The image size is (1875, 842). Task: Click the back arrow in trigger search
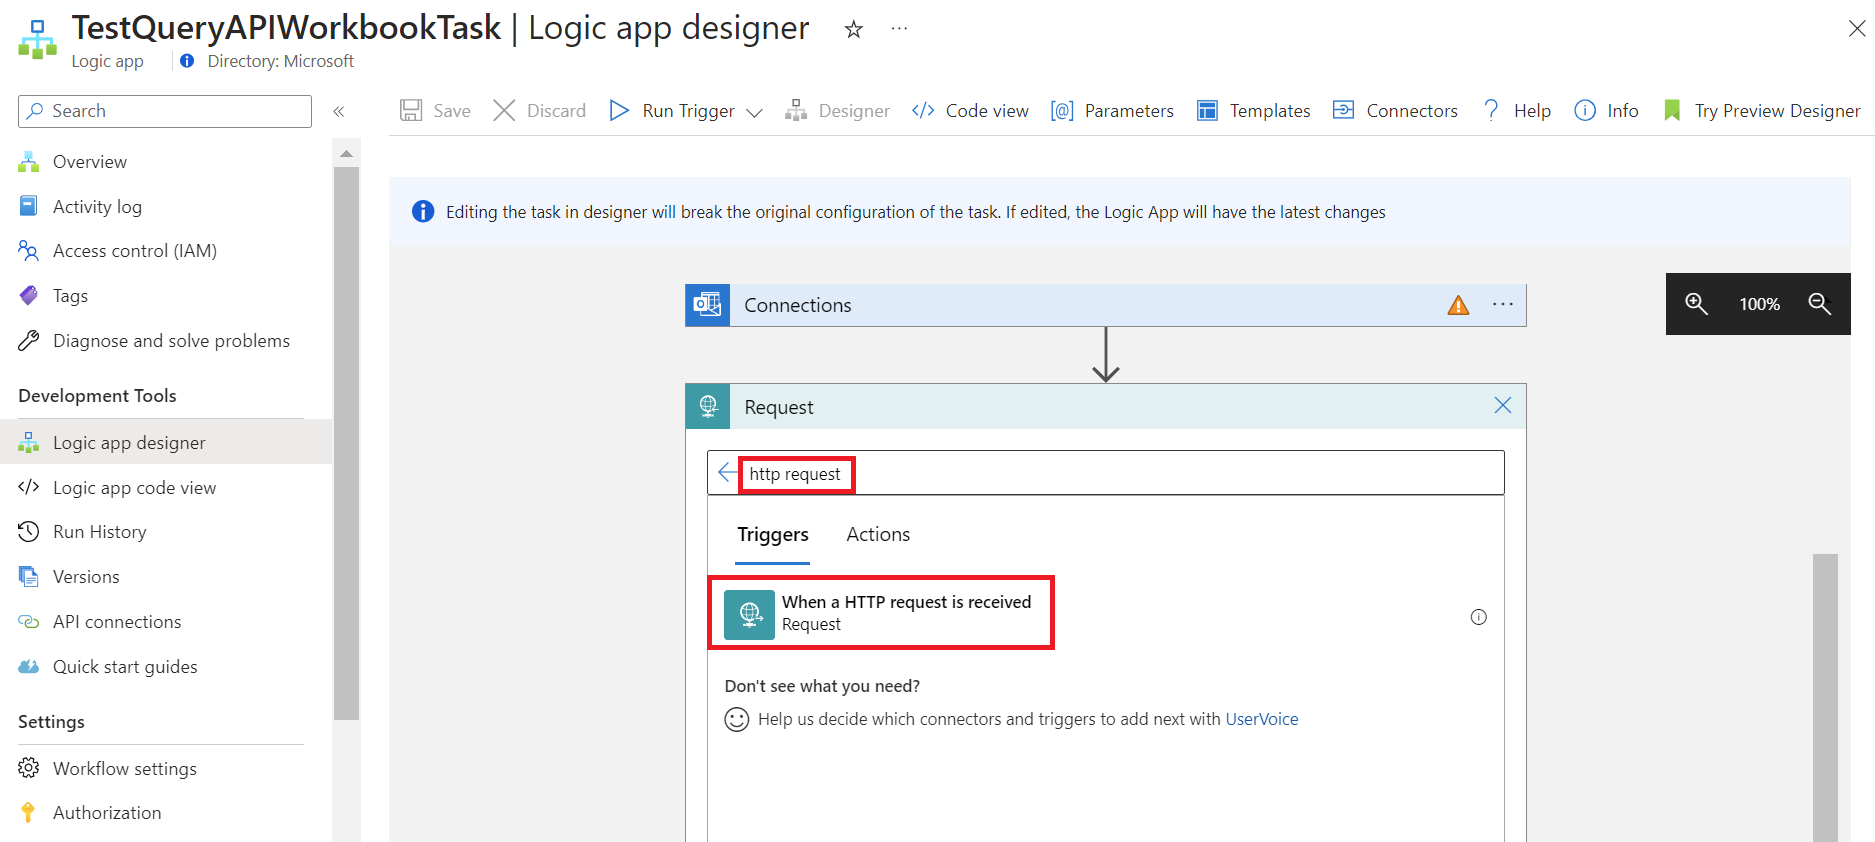click(727, 473)
